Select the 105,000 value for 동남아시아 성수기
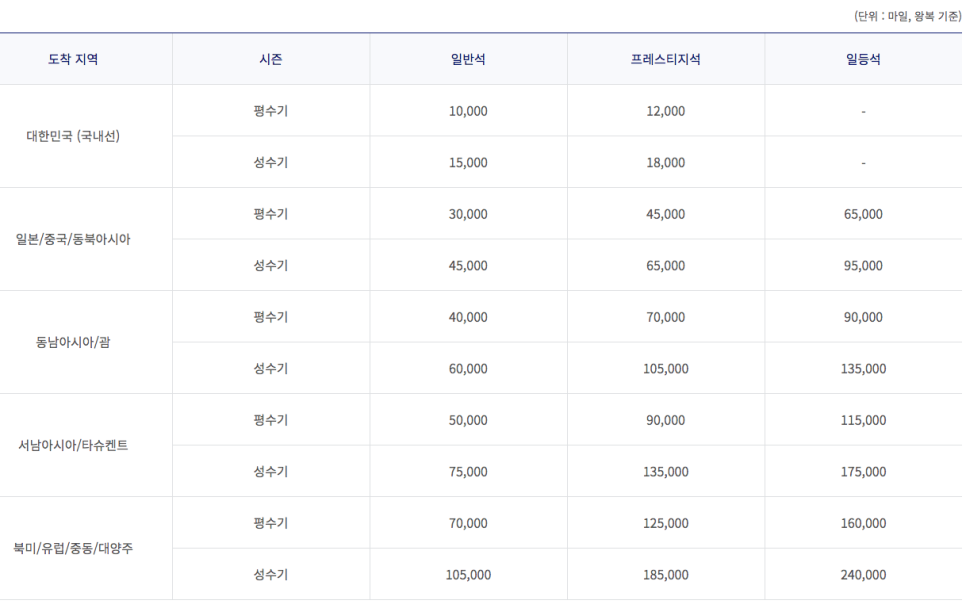The image size is (966, 608). click(668, 368)
